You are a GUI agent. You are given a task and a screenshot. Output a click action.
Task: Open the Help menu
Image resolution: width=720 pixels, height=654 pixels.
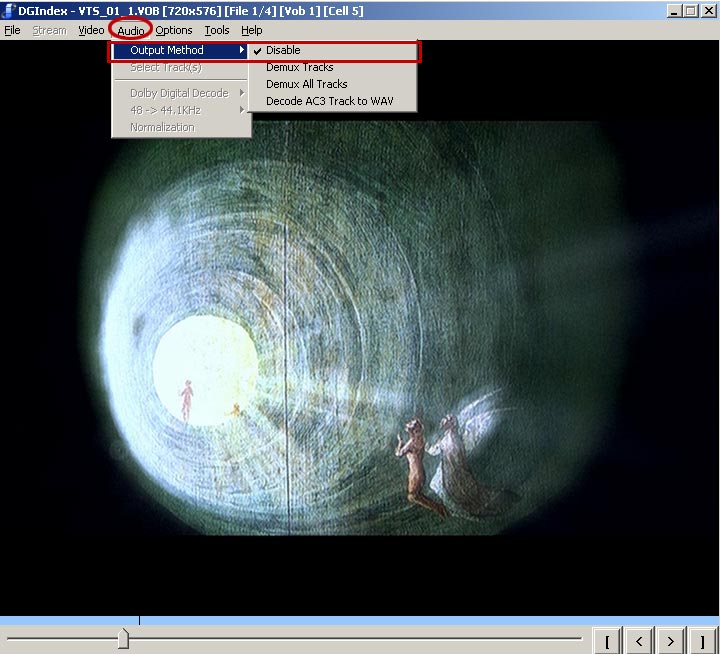[252, 30]
